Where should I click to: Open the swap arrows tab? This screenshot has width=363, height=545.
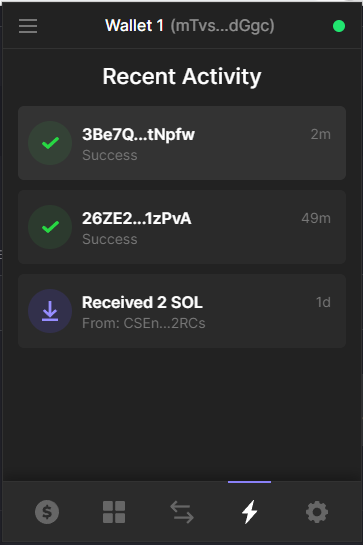pyautogui.click(x=182, y=512)
